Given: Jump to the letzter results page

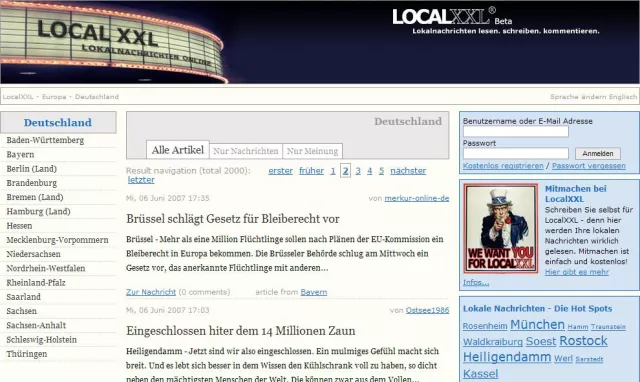Looking at the screenshot, I should coord(141,180).
